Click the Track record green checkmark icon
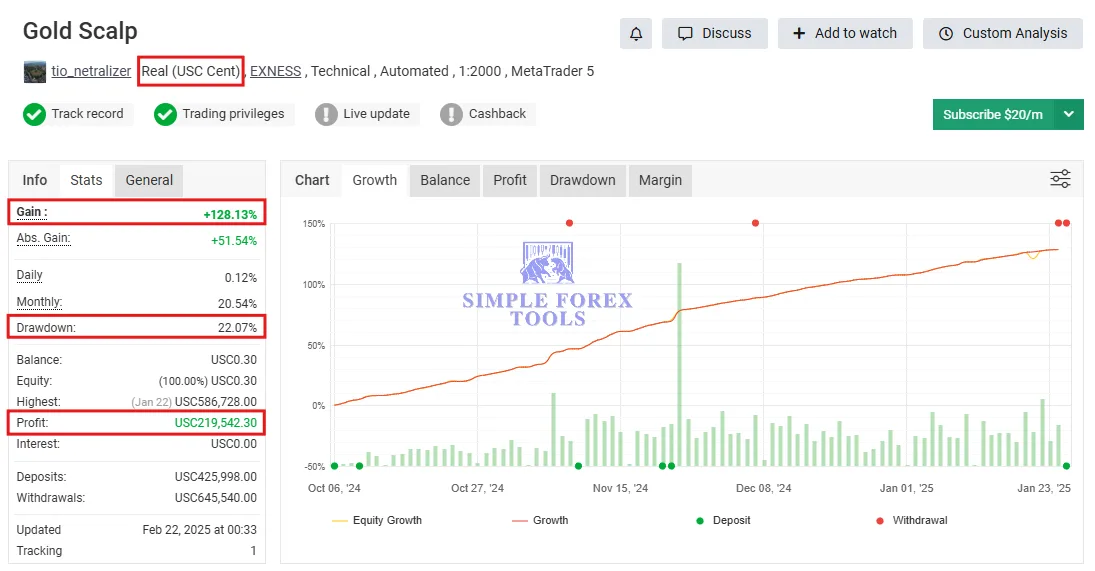 (34, 114)
